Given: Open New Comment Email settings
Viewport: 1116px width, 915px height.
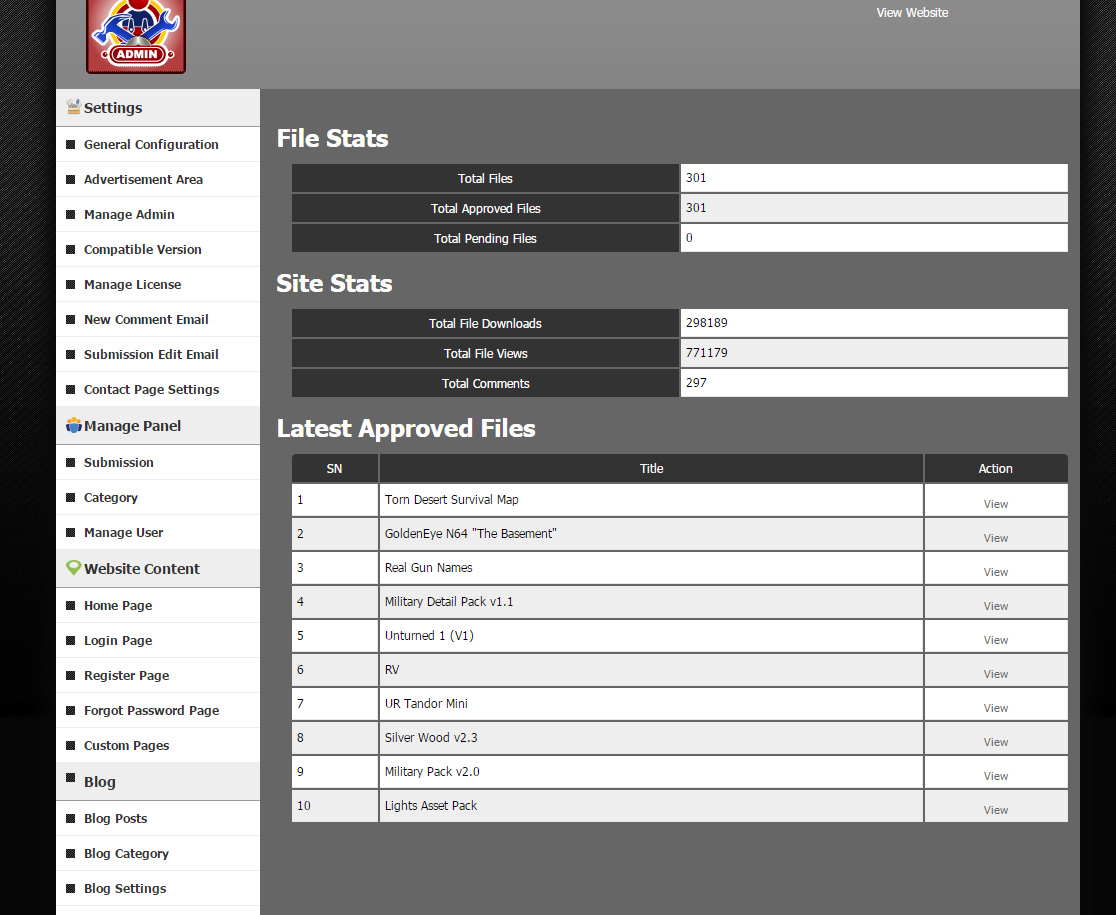Looking at the screenshot, I should coord(146,319).
